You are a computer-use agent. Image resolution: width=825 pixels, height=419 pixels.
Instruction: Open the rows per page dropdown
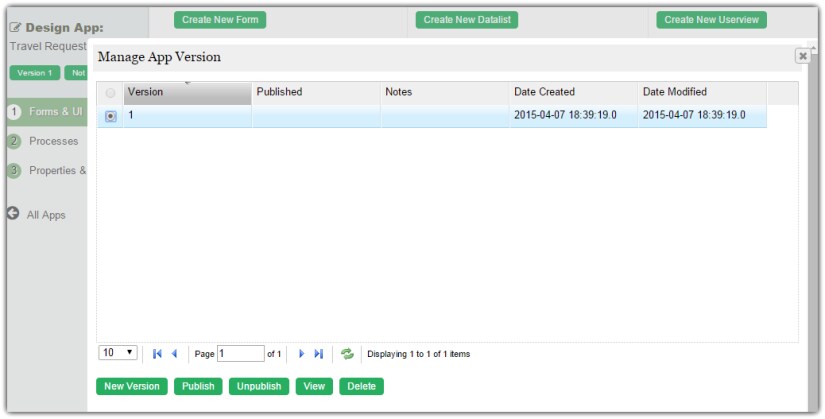pyautogui.click(x=118, y=353)
